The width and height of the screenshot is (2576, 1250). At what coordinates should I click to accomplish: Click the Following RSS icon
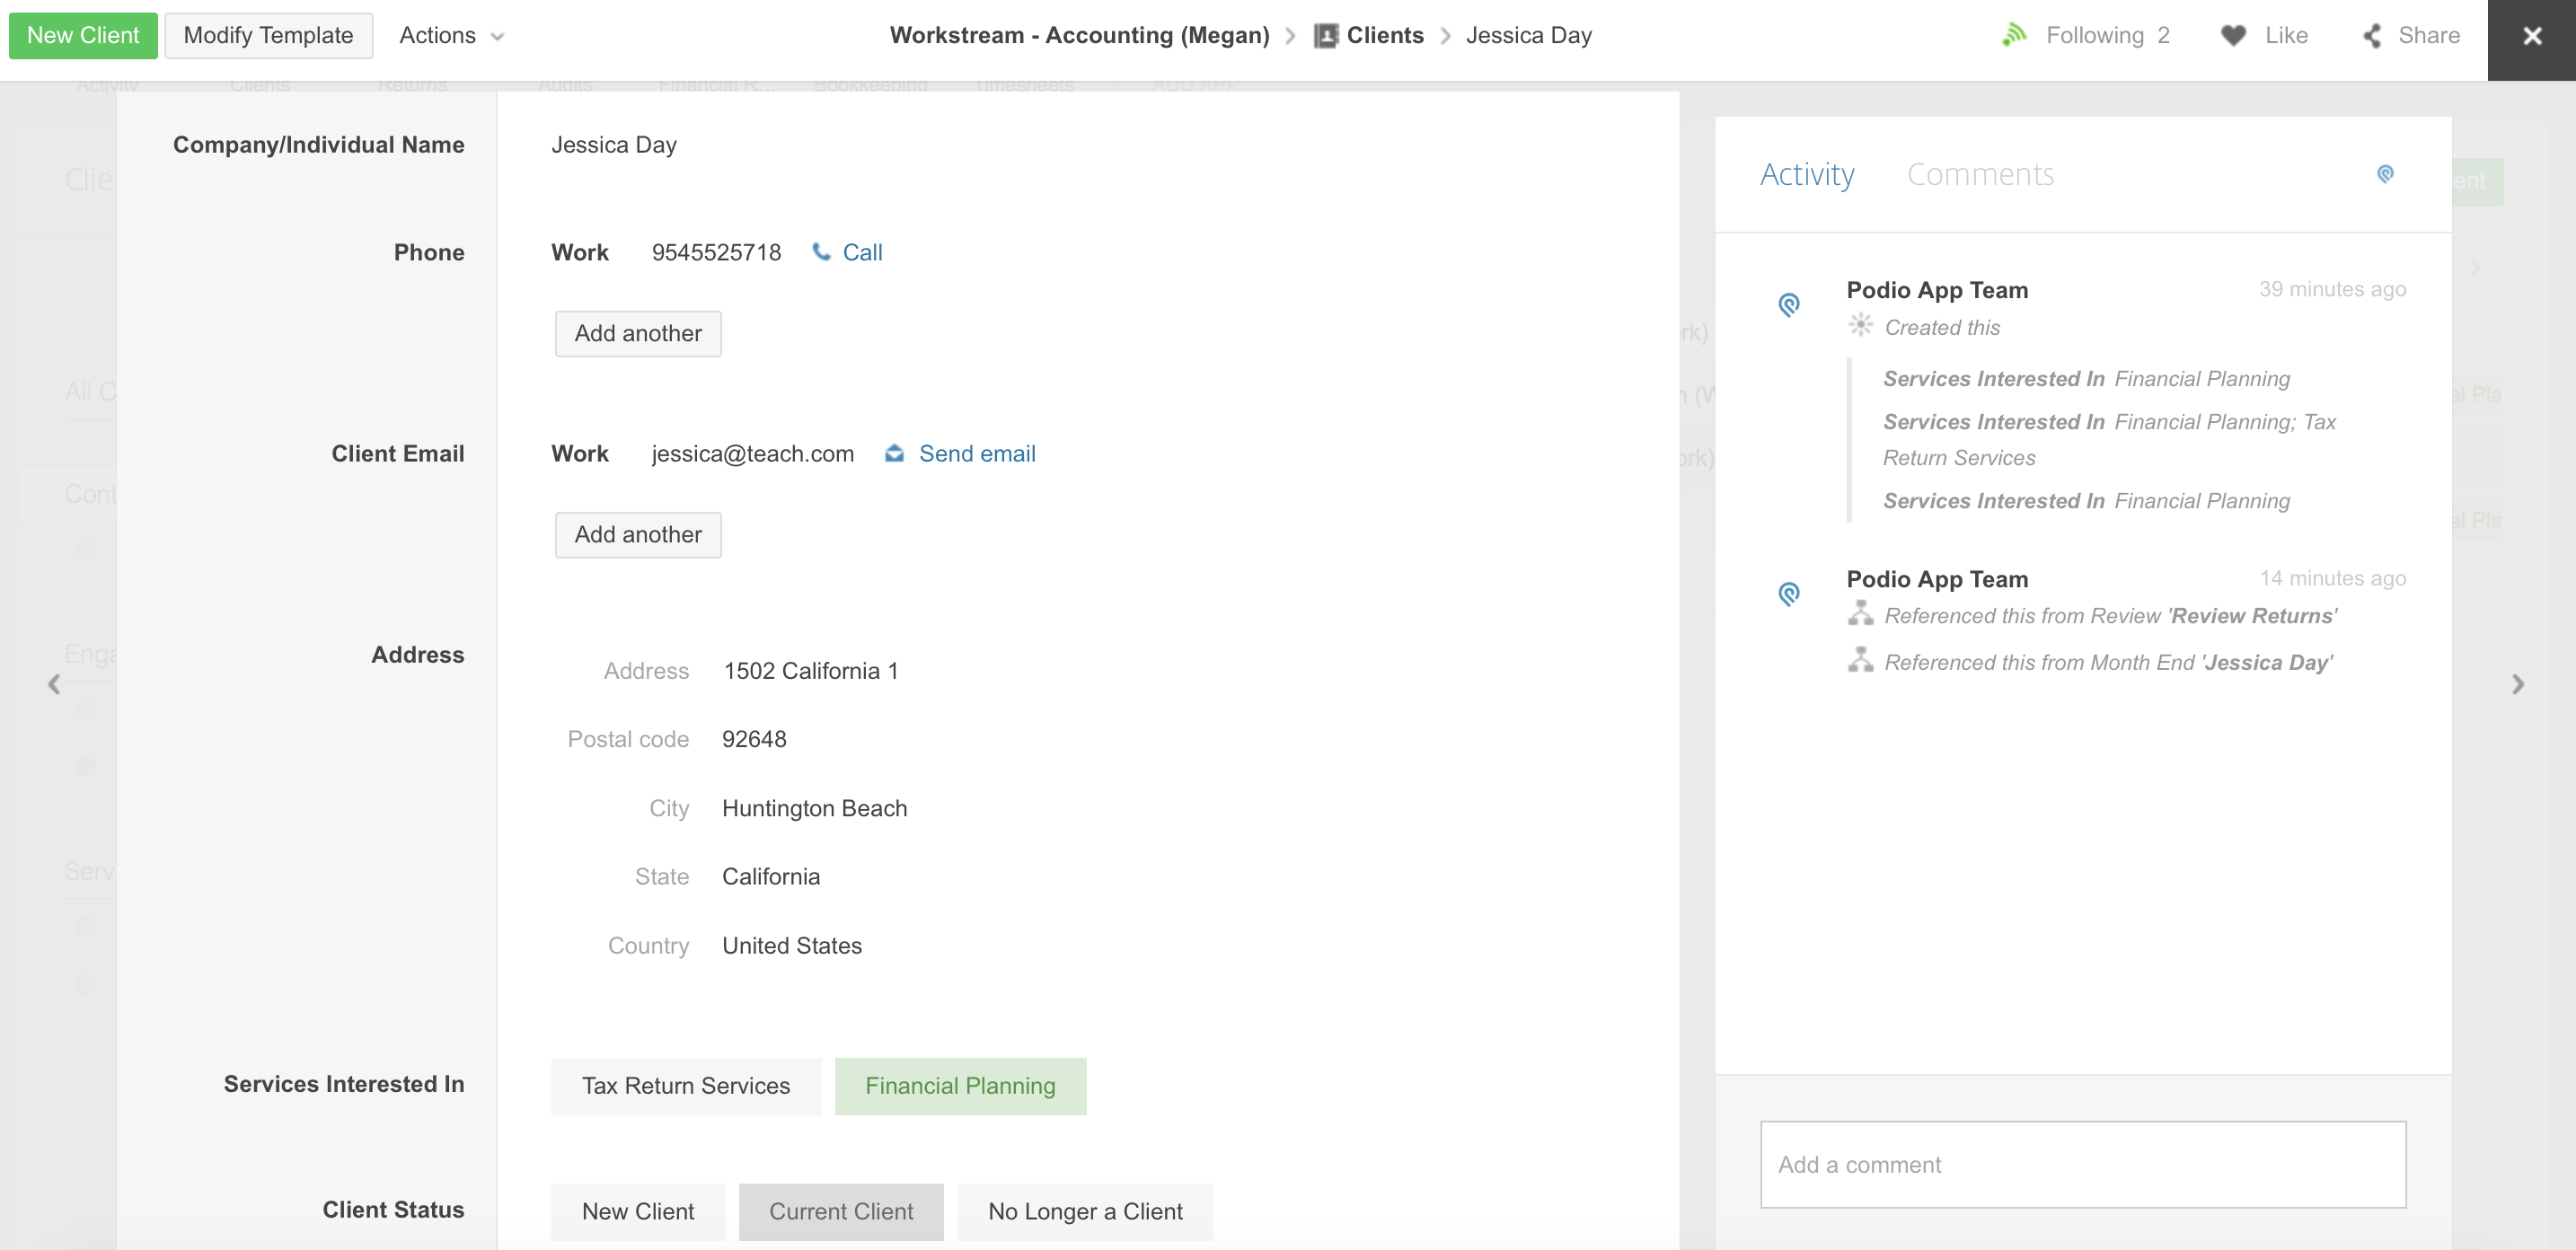[2014, 35]
